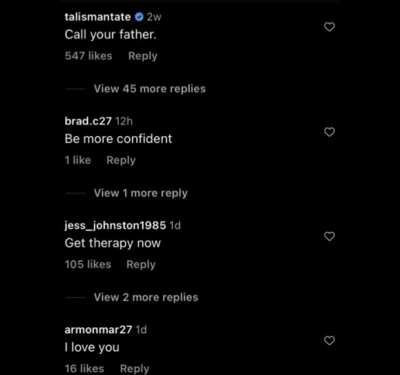Screen dimensions: 400x375
Task: Open talismantate's profile via username
Action: point(98,17)
